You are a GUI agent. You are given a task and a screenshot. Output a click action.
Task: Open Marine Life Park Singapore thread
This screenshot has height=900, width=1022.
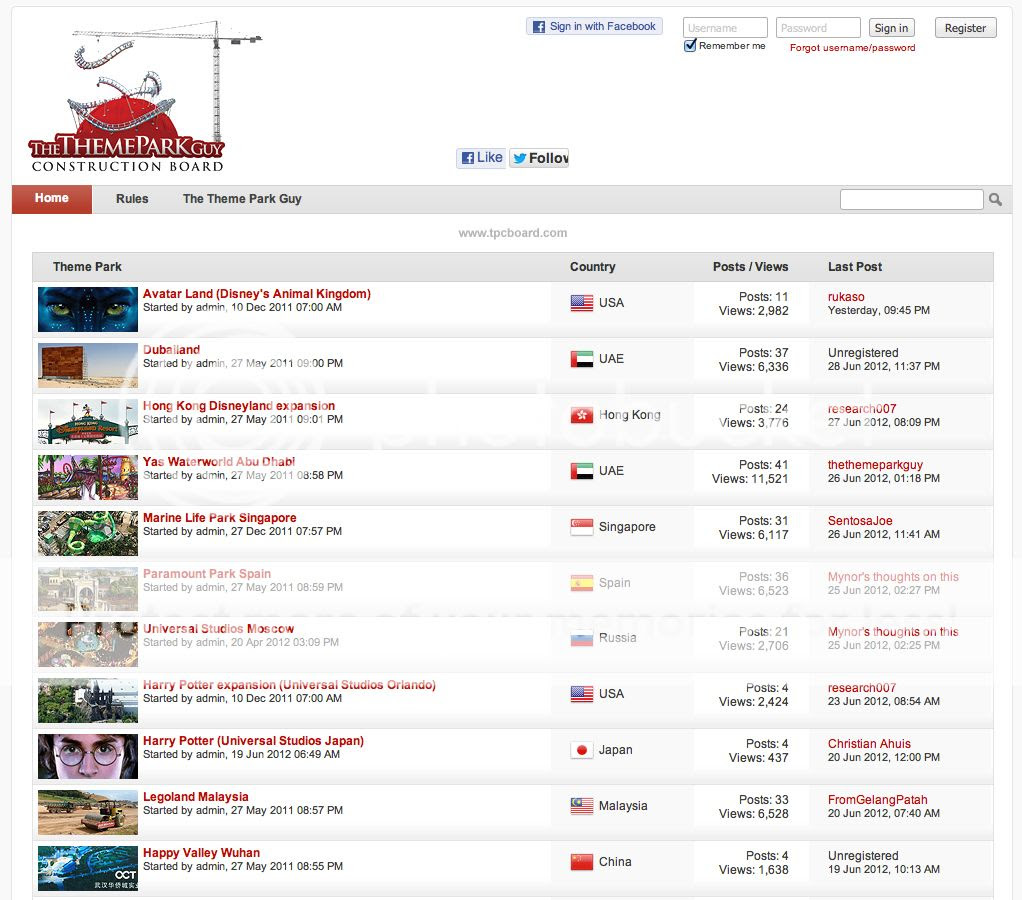point(220,518)
